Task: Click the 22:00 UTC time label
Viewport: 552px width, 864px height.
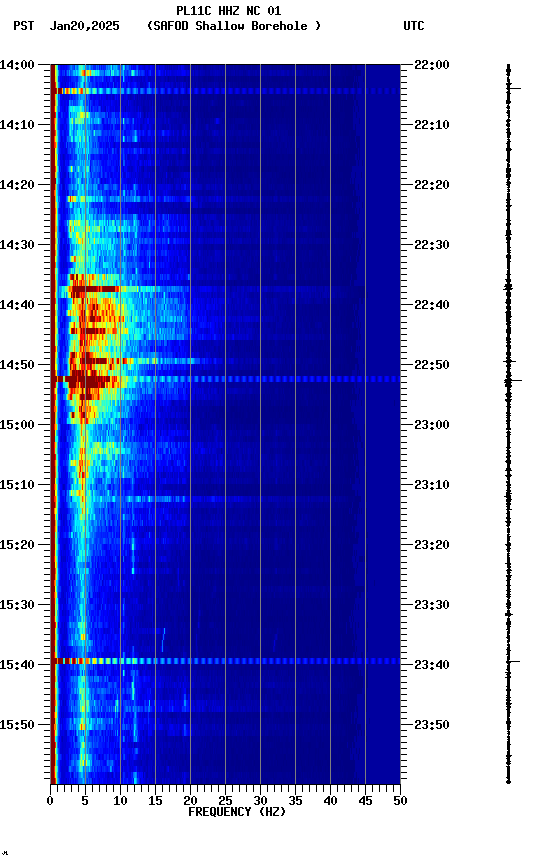Action: click(432, 65)
